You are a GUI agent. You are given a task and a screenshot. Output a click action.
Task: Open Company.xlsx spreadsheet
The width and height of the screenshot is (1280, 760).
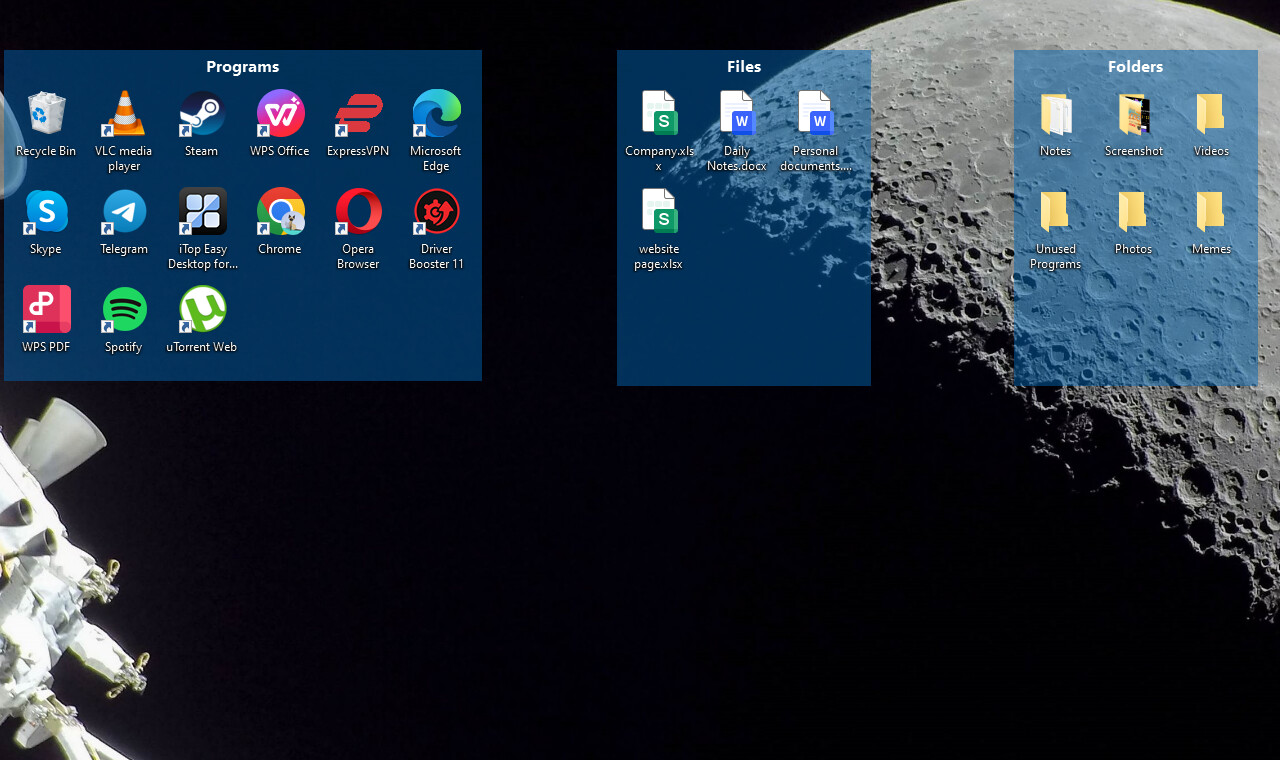pos(659,113)
